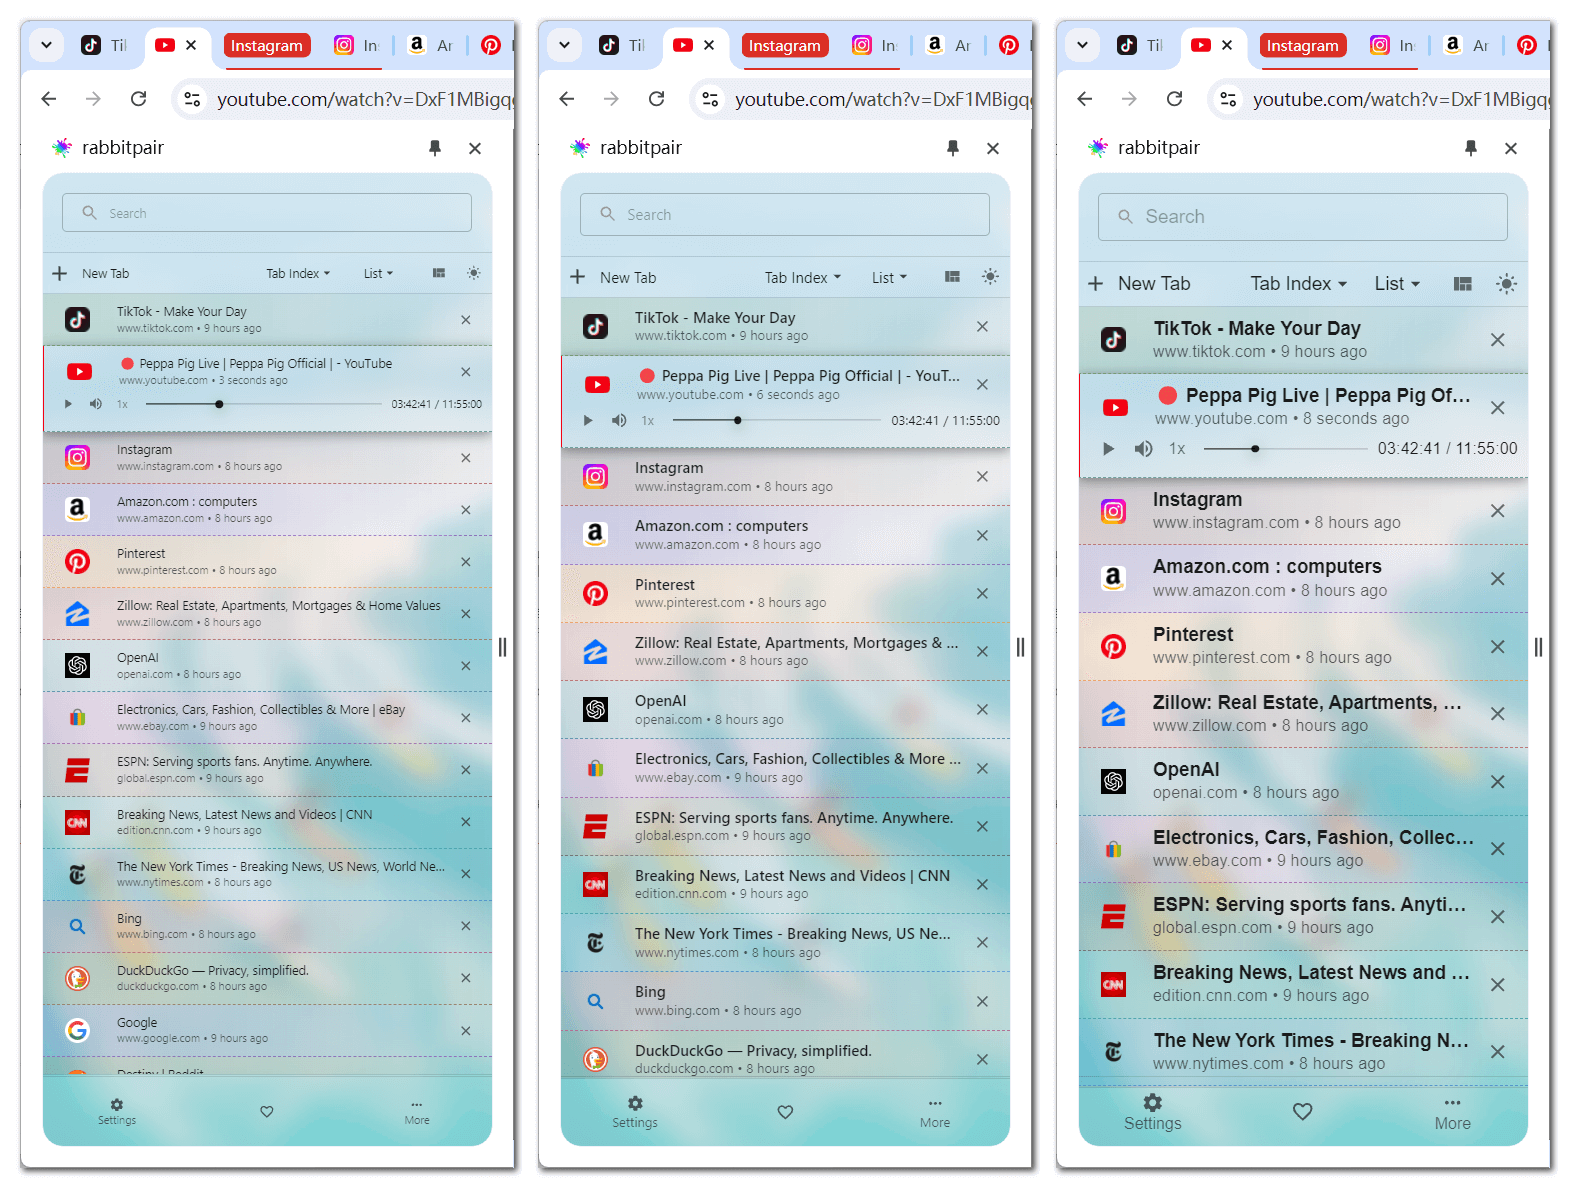Toggle the theme sun icon in right window

coord(1506,284)
